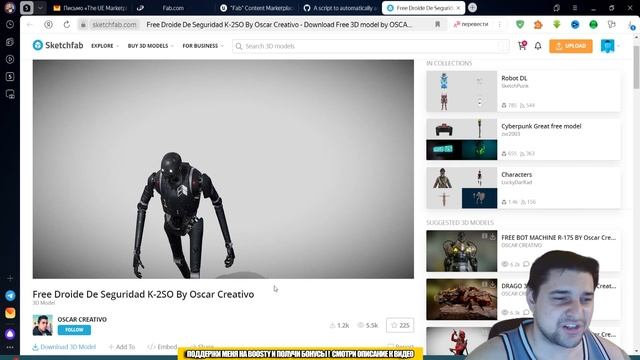640x360 pixels.
Task: Add a sidebar panel with plus icon
Action: point(10,278)
